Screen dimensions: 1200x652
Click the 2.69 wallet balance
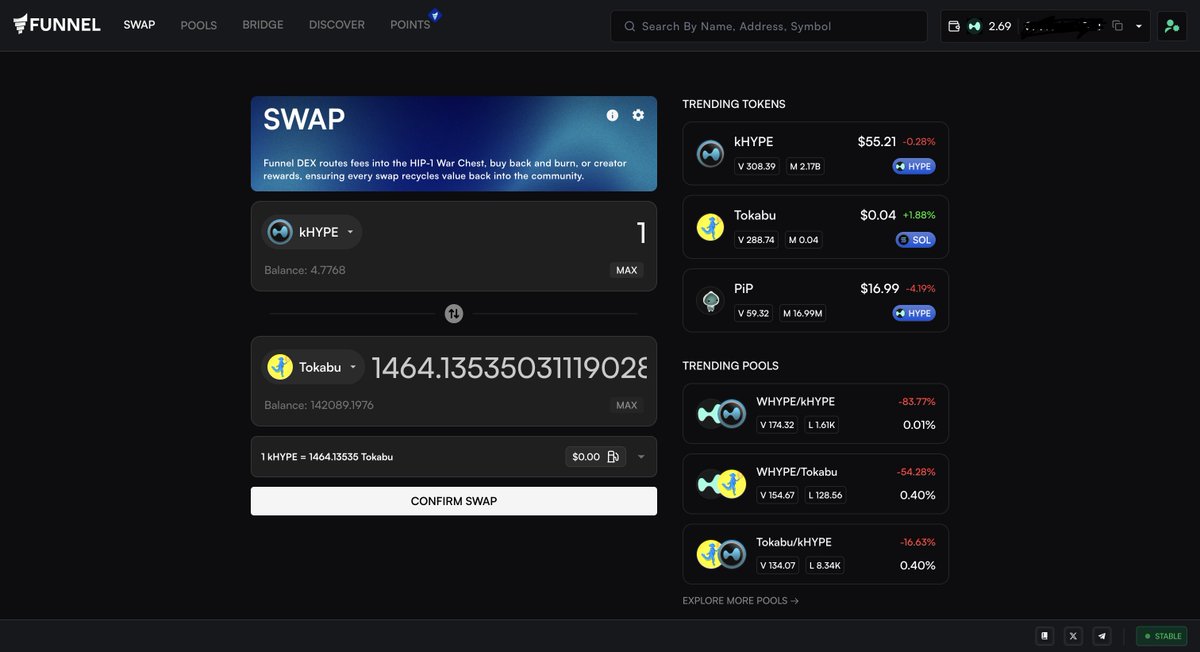click(1000, 26)
